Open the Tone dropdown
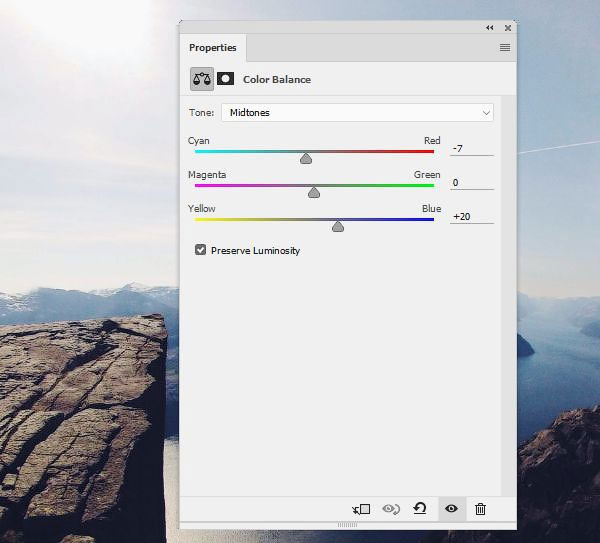This screenshot has height=543, width=600. click(357, 113)
